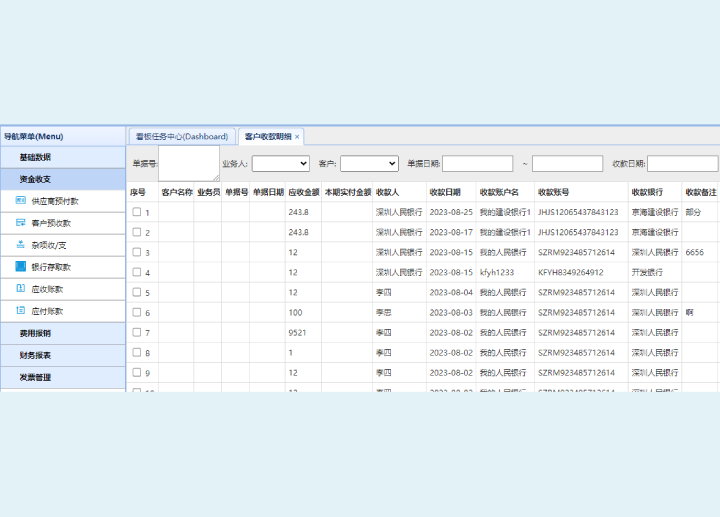The width and height of the screenshot is (720, 517).
Task: Click the 供应商预付款 sidebar icon
Action: click(21, 201)
